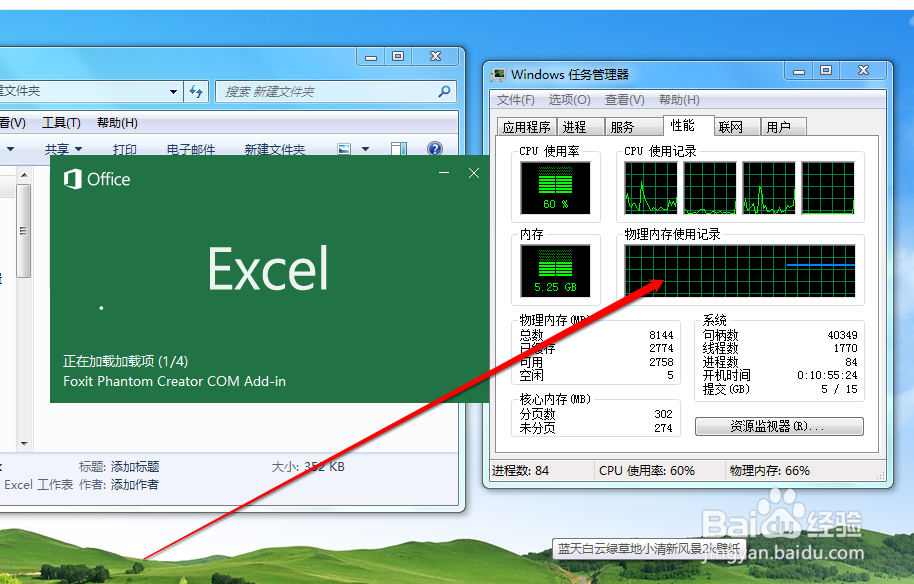914x584 pixels.
Task: Click the 物理内存使用记录 graph
Action: click(740, 271)
